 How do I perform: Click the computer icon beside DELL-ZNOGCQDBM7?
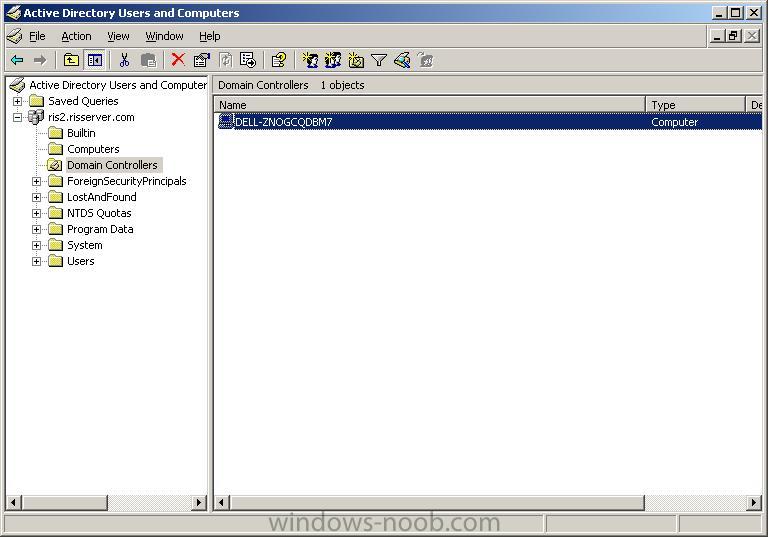pos(226,121)
